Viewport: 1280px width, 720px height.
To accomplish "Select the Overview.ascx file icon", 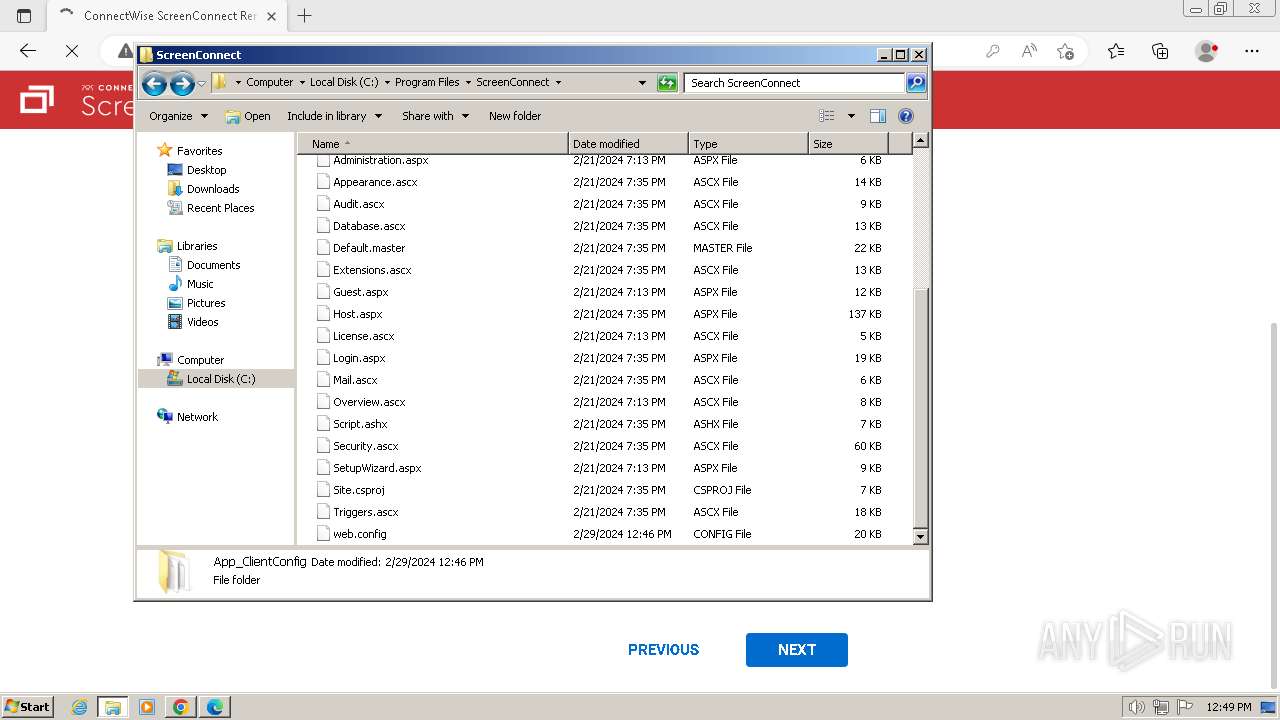I will [323, 402].
